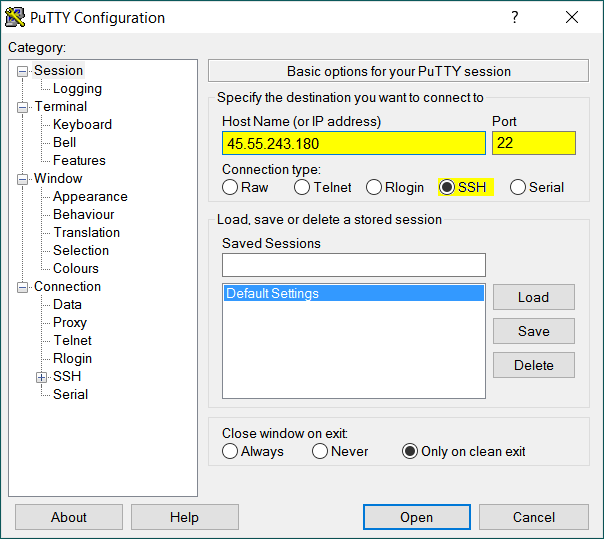
Task: Open the Proxy settings category
Action: pyautogui.click(x=70, y=322)
